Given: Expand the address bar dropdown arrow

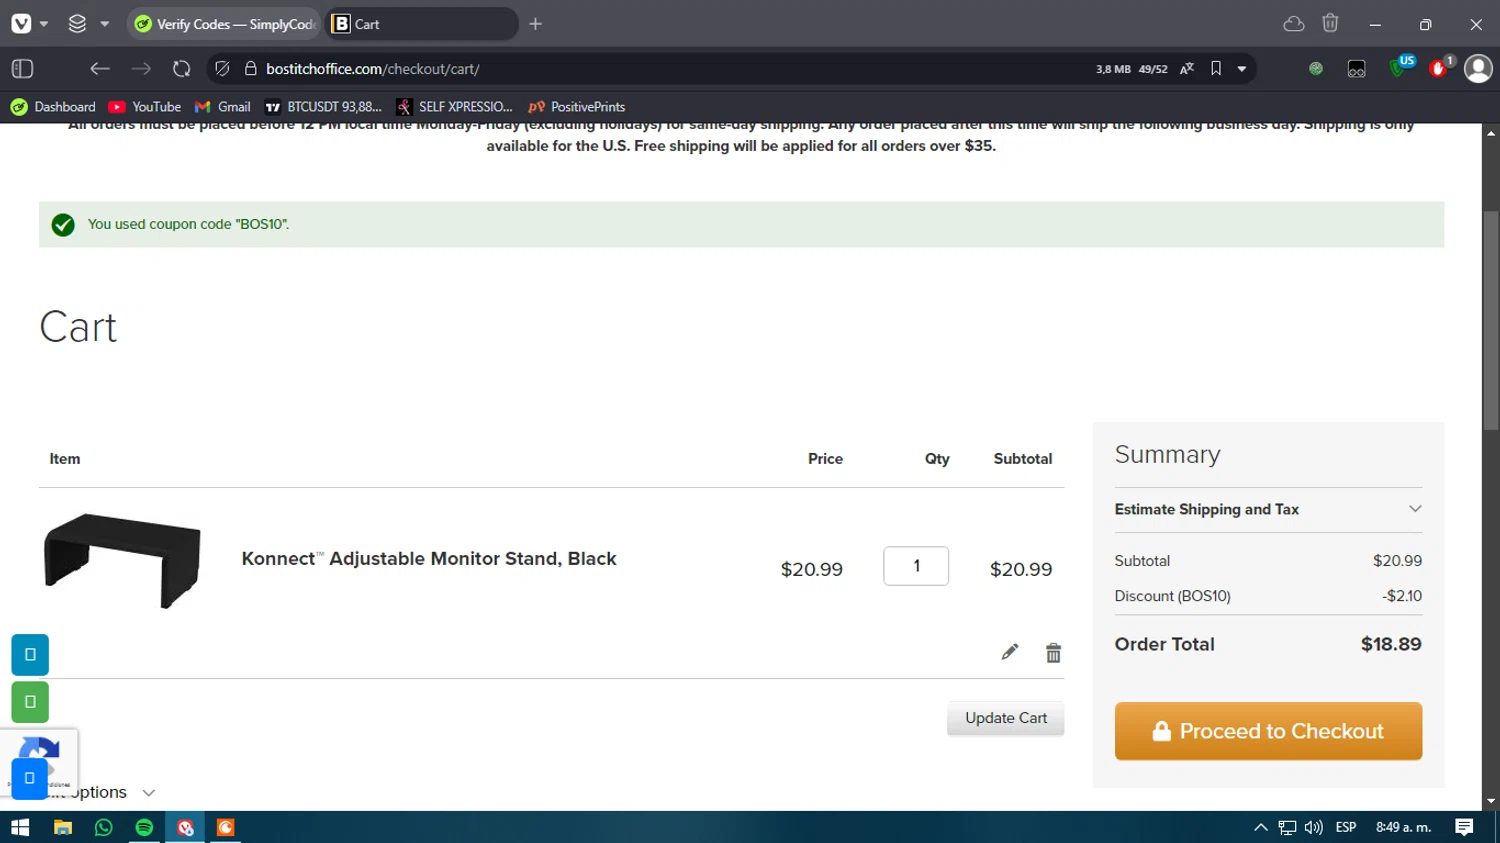Looking at the screenshot, I should [x=1242, y=69].
